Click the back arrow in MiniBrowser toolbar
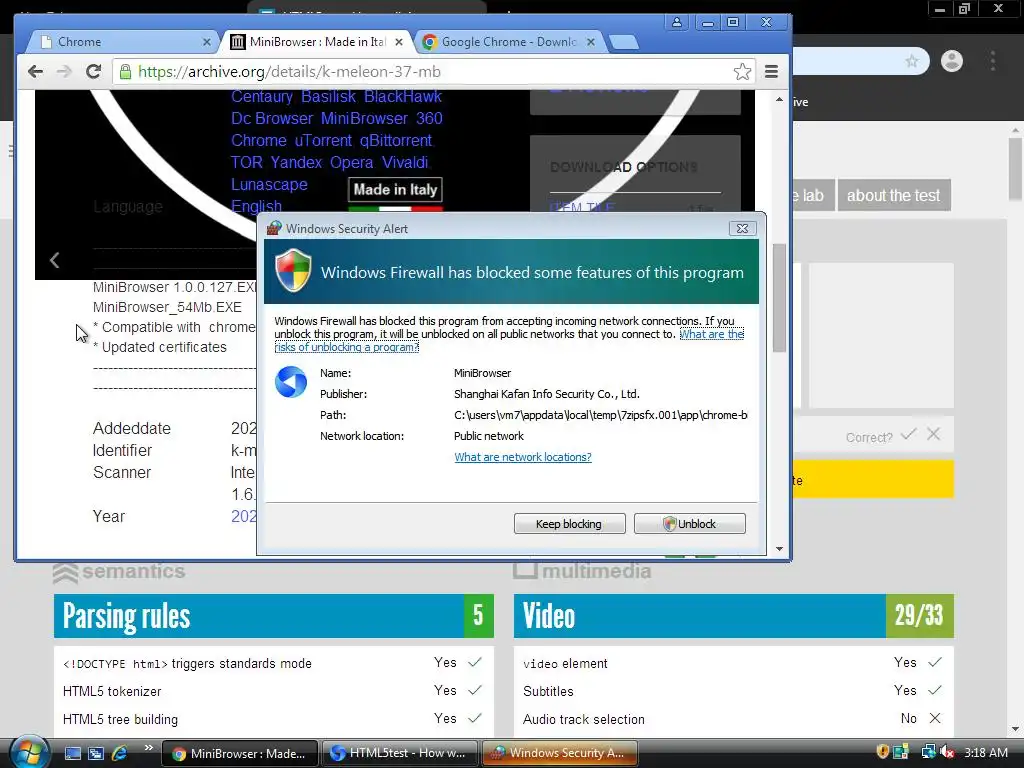Image resolution: width=1024 pixels, height=768 pixels. [x=35, y=72]
